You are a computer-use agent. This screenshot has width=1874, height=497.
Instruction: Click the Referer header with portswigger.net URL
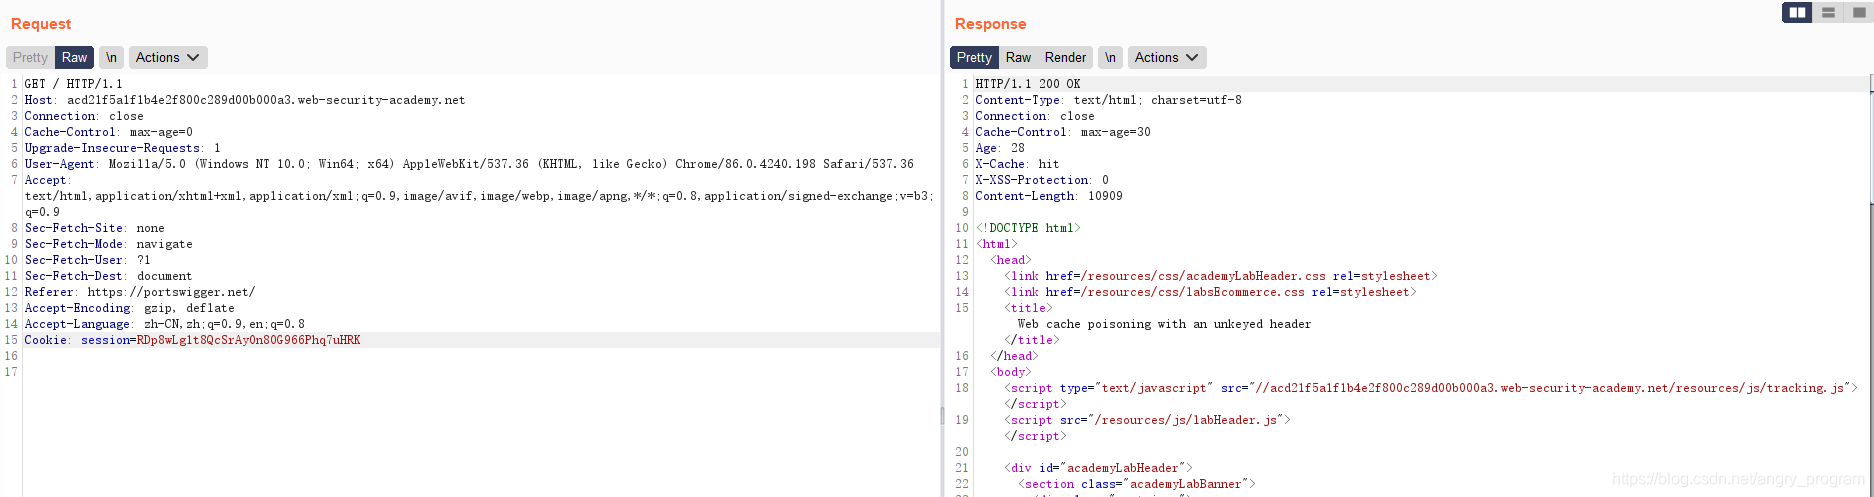[x=140, y=292]
